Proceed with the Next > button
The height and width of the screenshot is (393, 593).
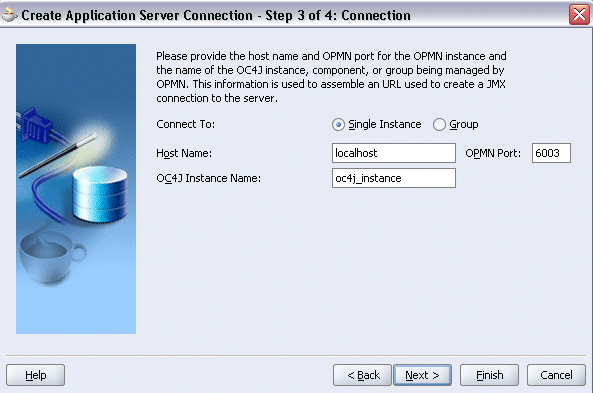(x=422, y=375)
